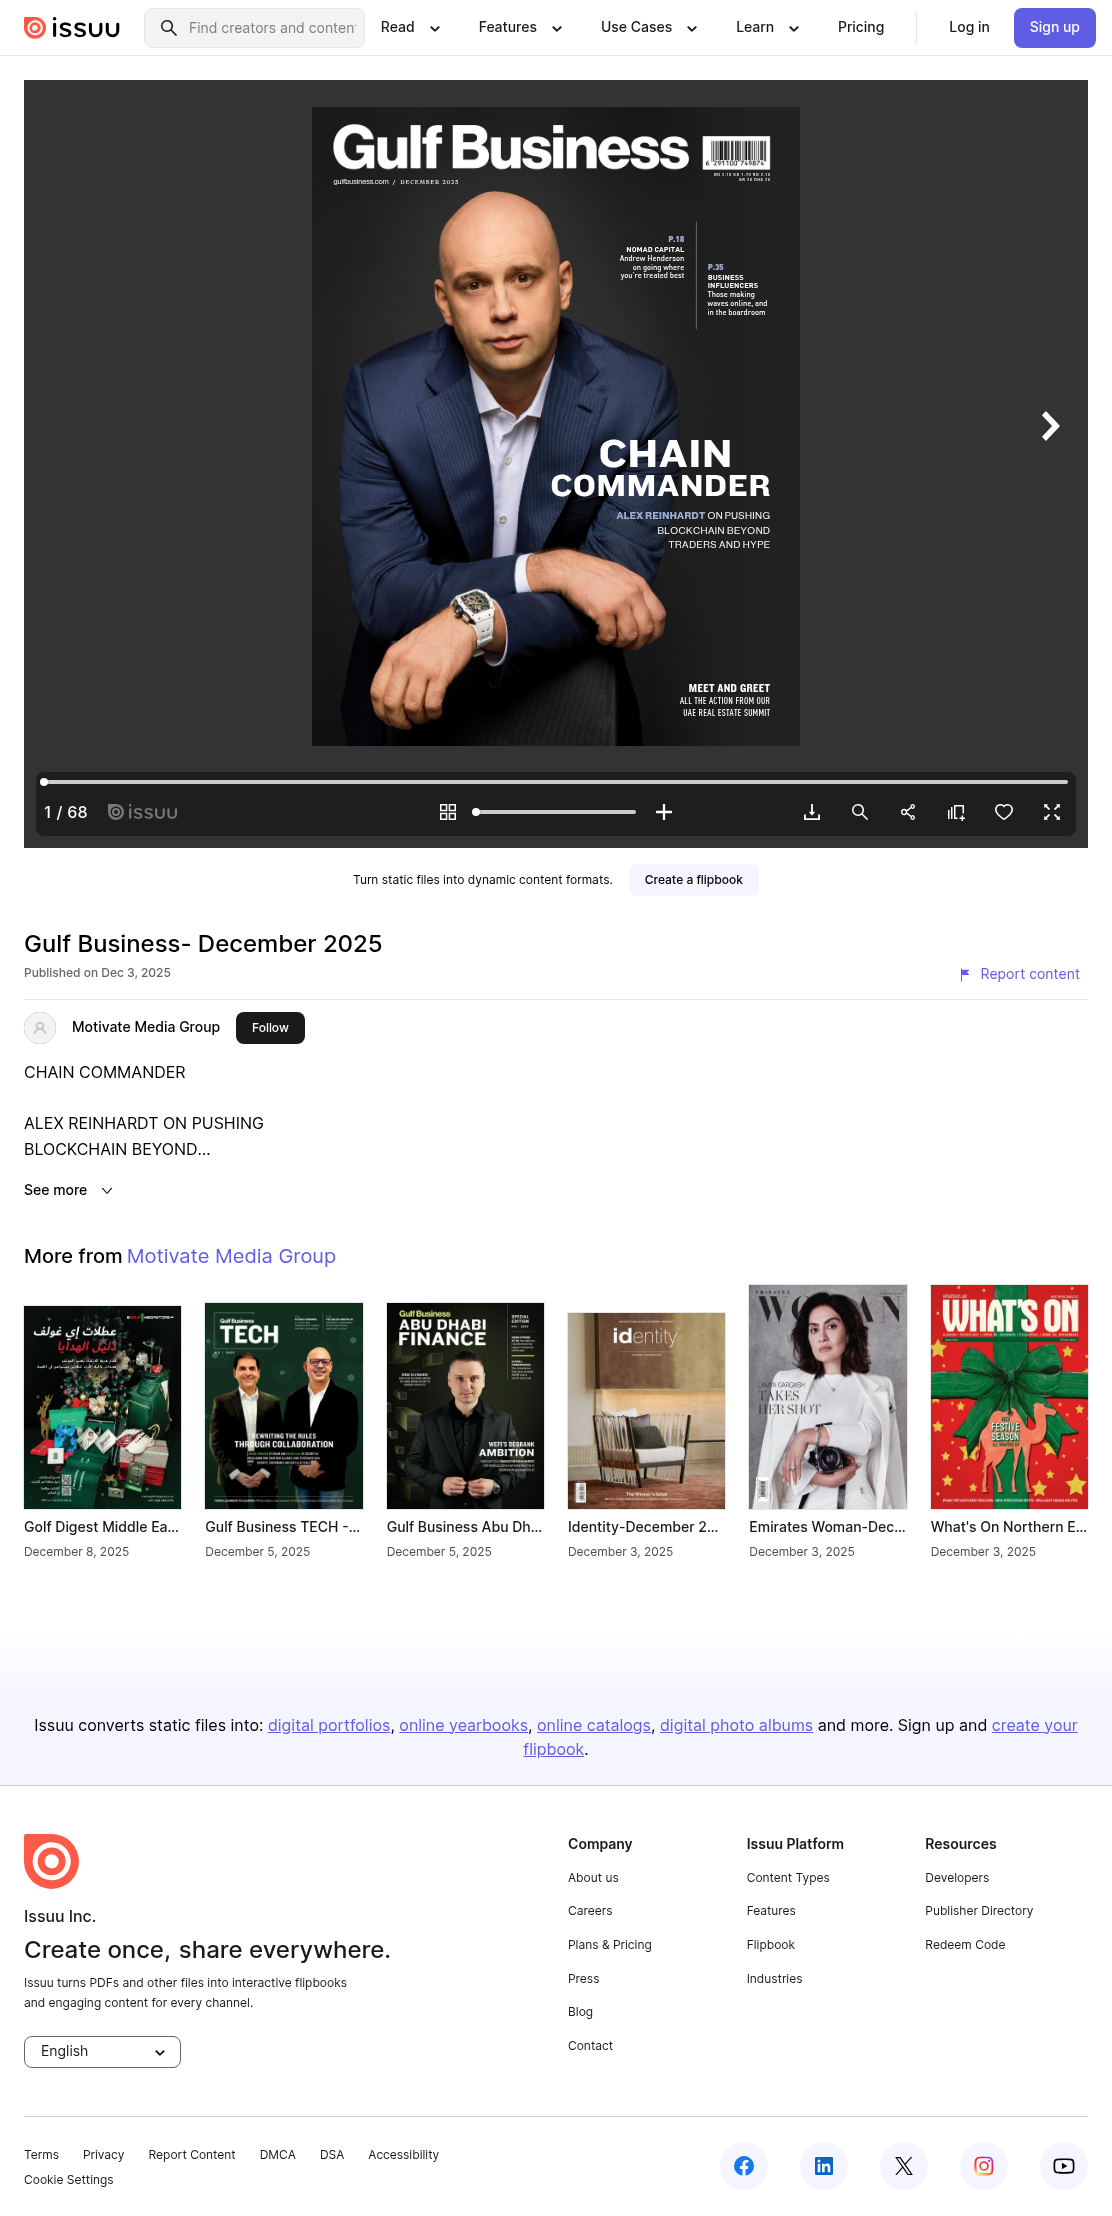This screenshot has height=2216, width=1112.
Task: Download the publication
Action: pos(812,812)
